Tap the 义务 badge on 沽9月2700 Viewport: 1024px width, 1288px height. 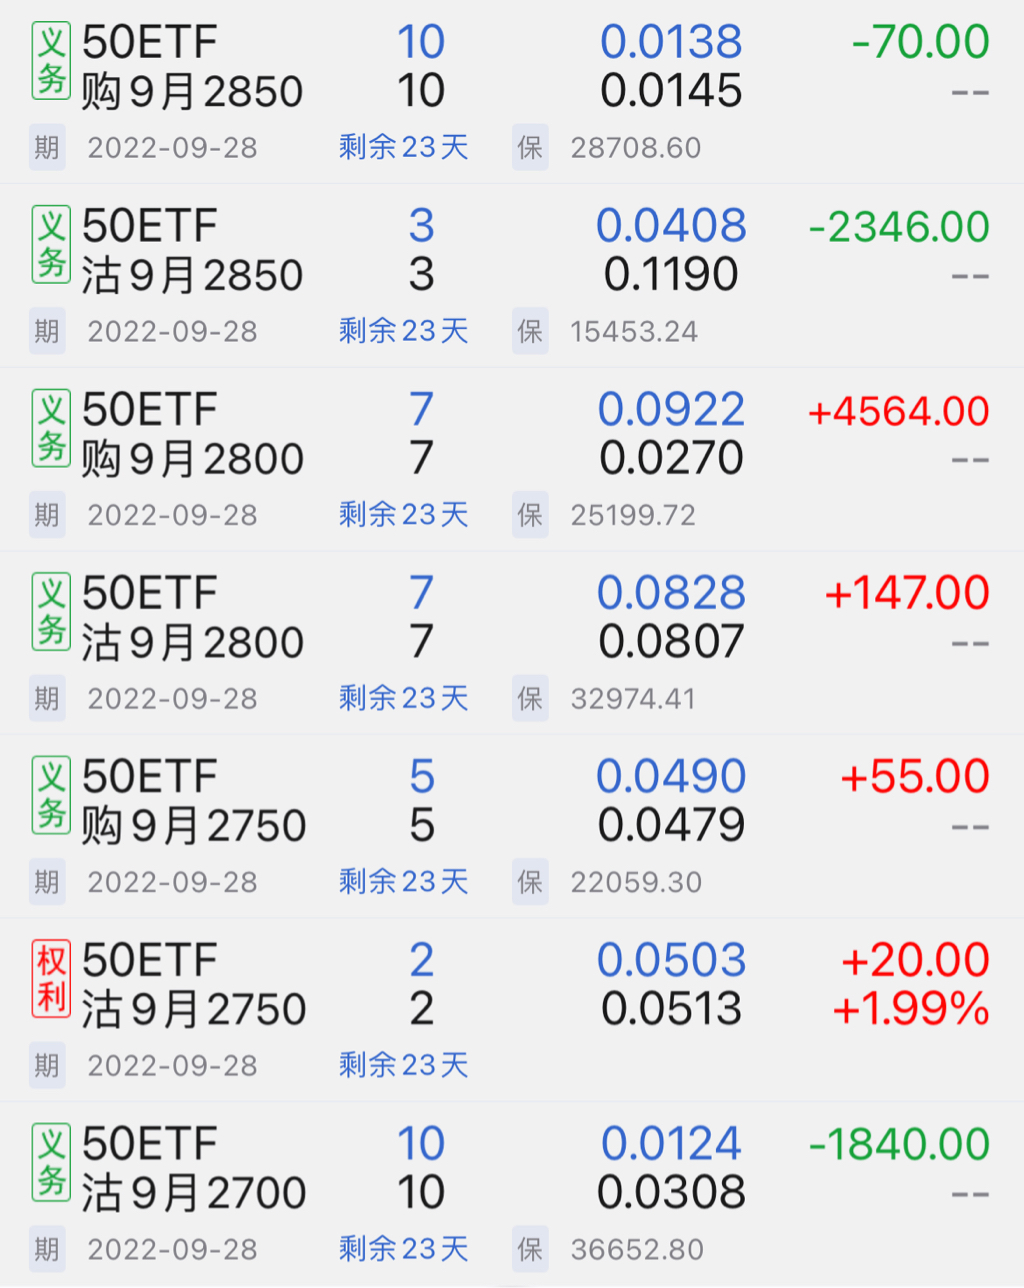[51, 1162]
